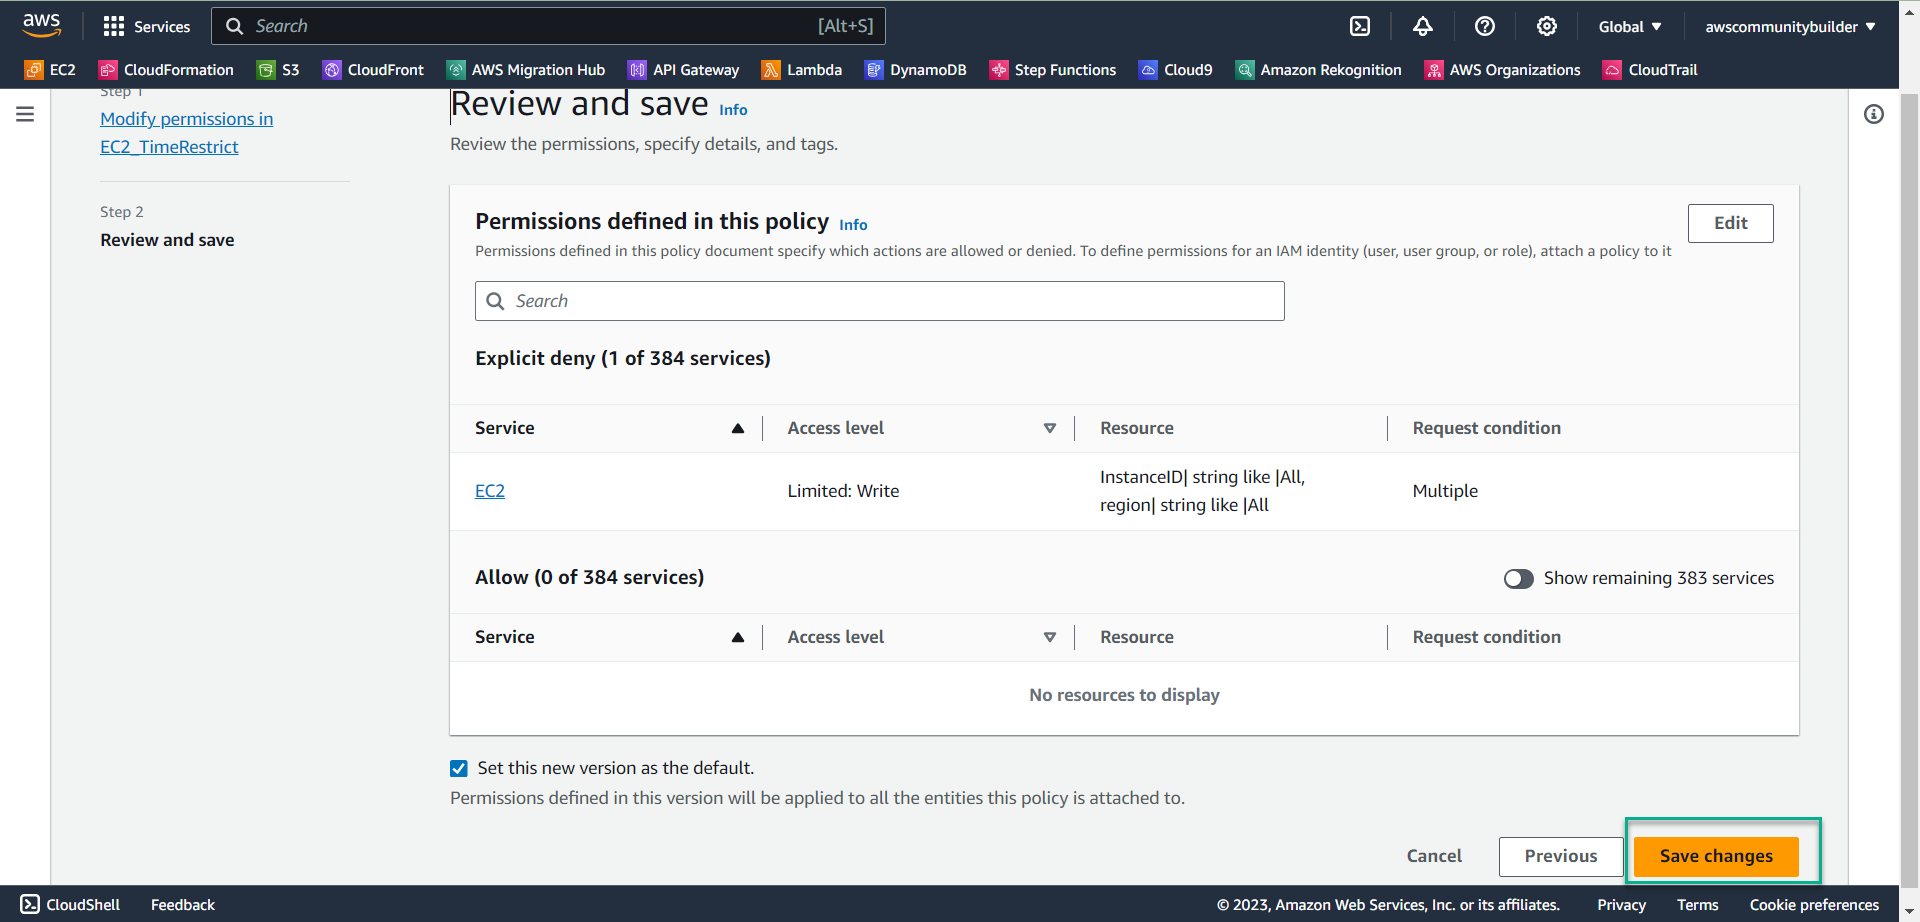This screenshot has height=922, width=1920.
Task: Open the settings gear icon
Action: coord(1547,26)
